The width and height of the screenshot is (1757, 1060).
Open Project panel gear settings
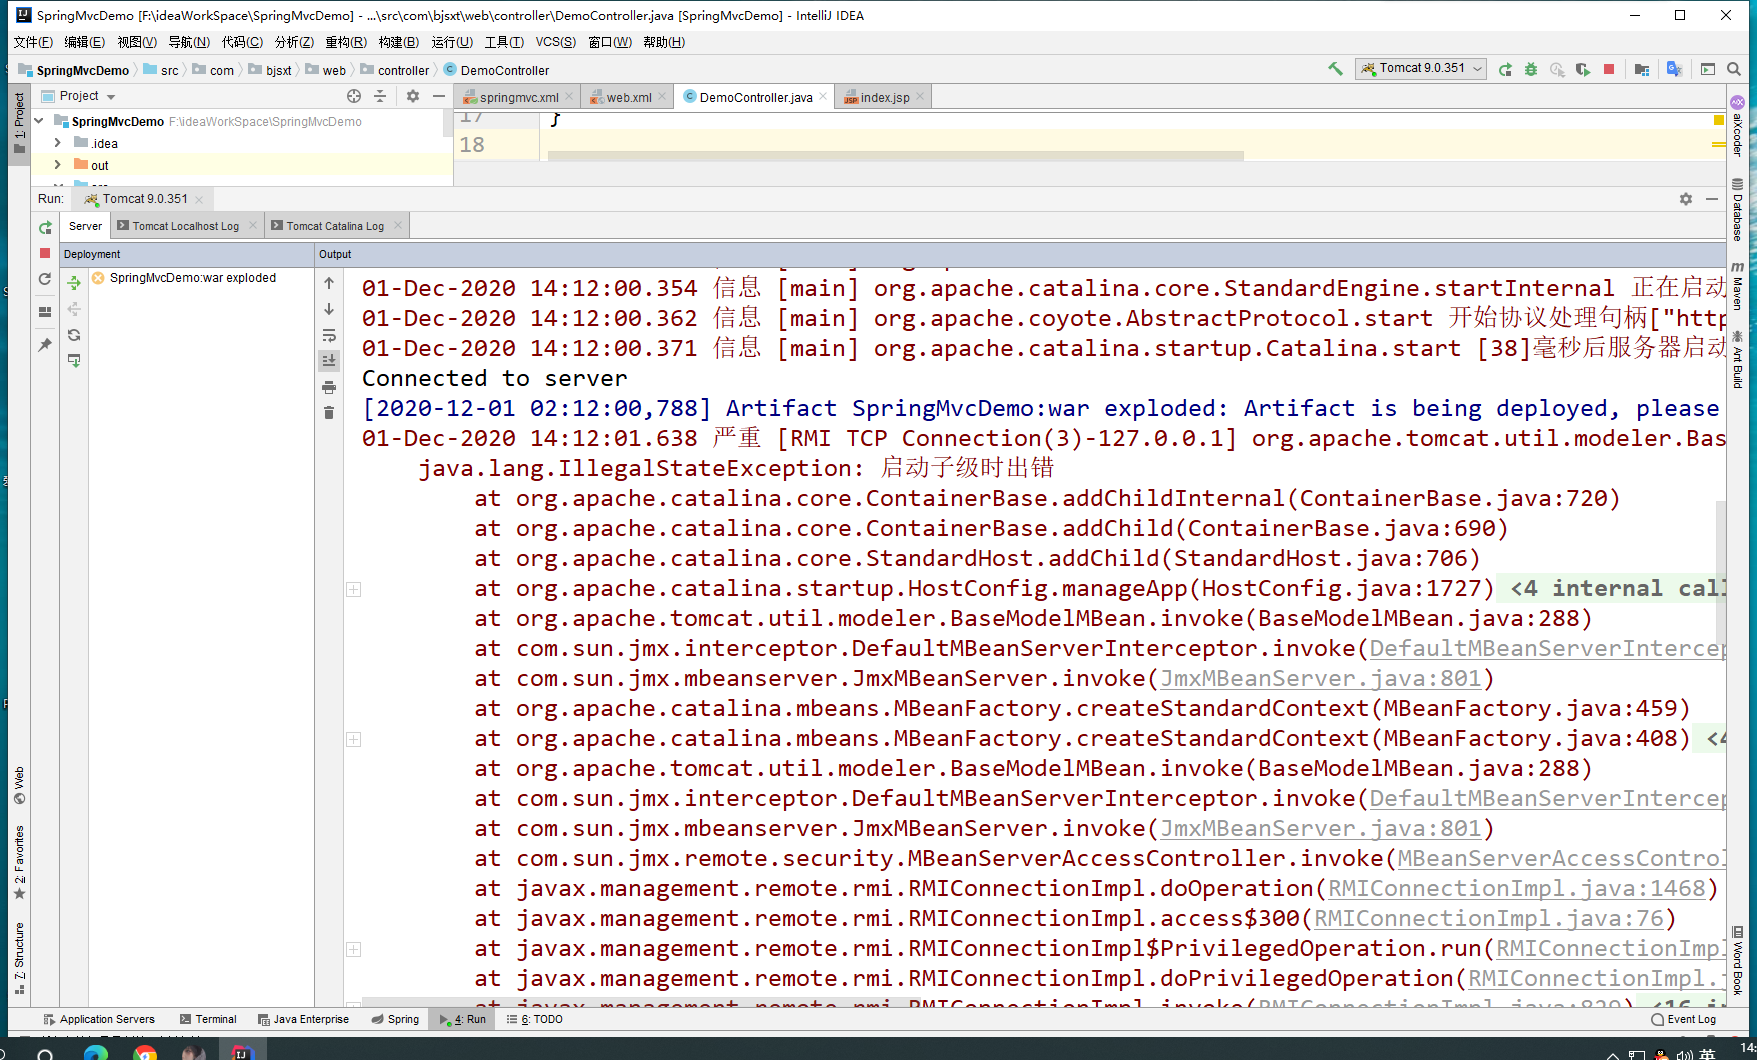coord(413,96)
